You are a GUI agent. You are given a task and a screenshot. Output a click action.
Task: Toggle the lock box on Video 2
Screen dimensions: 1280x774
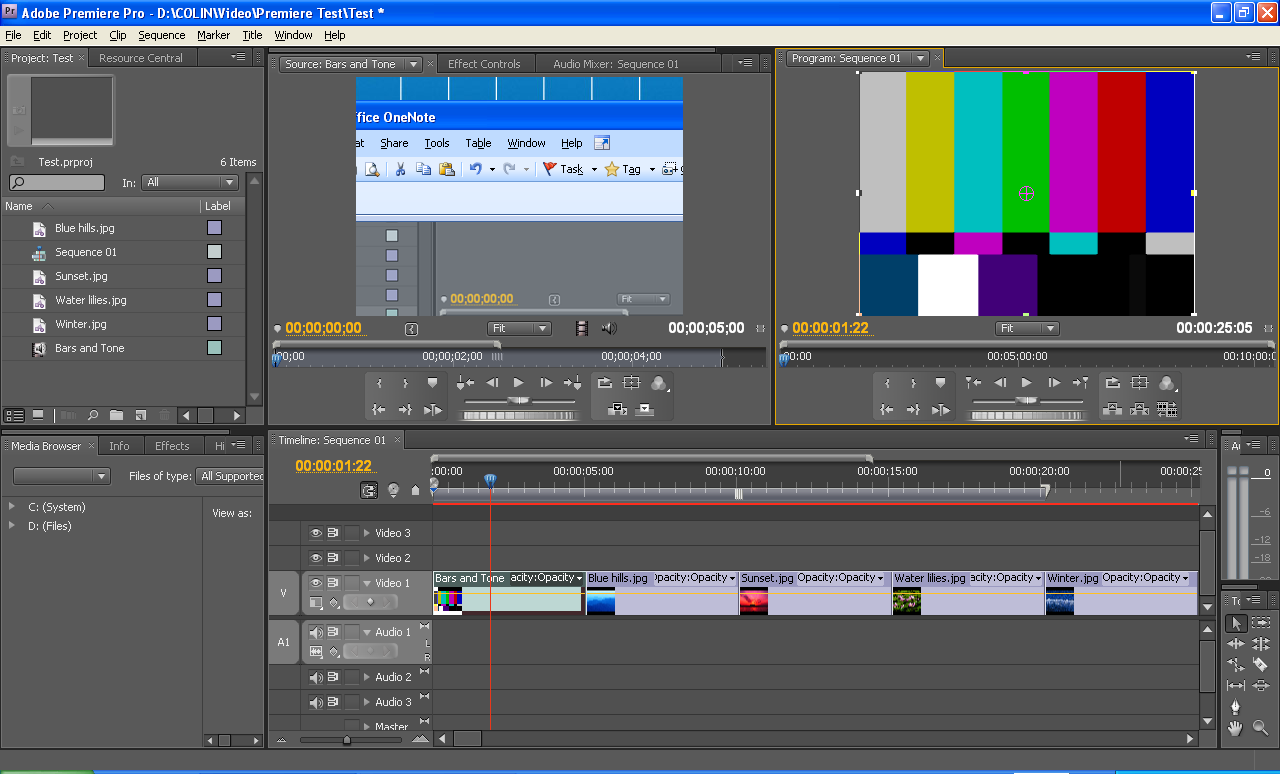tap(352, 558)
